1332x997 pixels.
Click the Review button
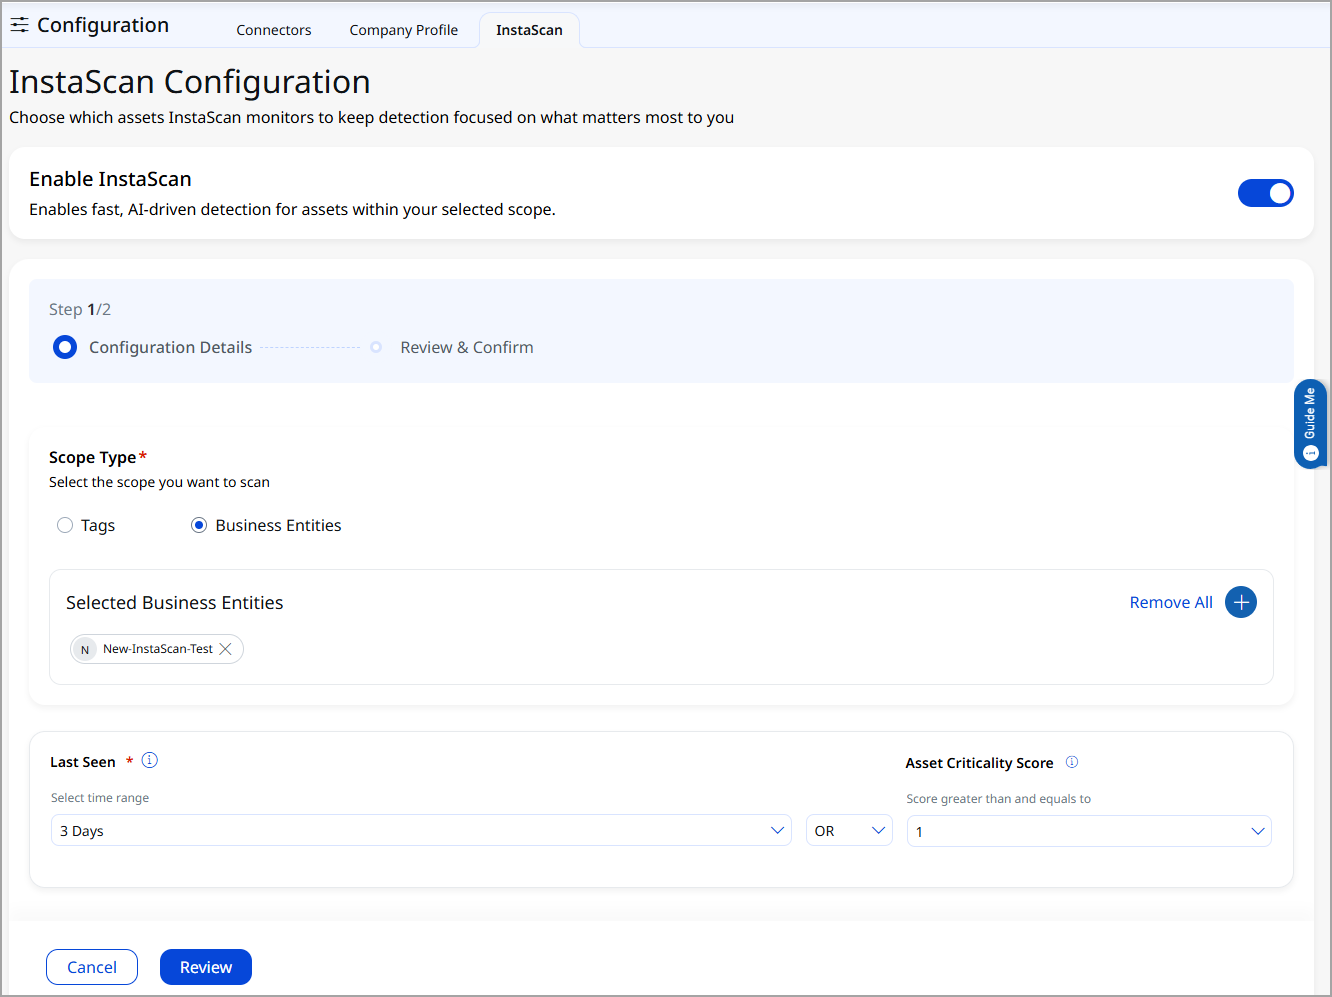pyautogui.click(x=206, y=967)
